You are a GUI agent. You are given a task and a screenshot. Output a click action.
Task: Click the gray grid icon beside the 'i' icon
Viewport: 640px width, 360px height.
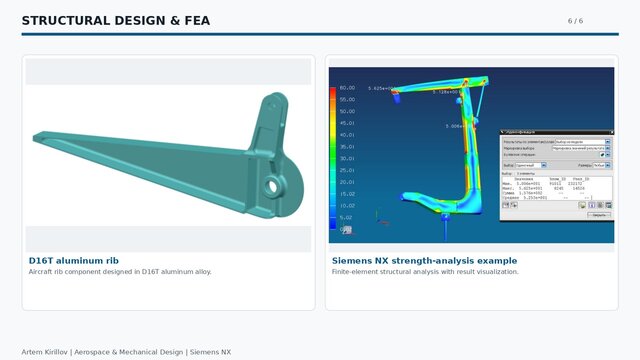click(x=600, y=205)
